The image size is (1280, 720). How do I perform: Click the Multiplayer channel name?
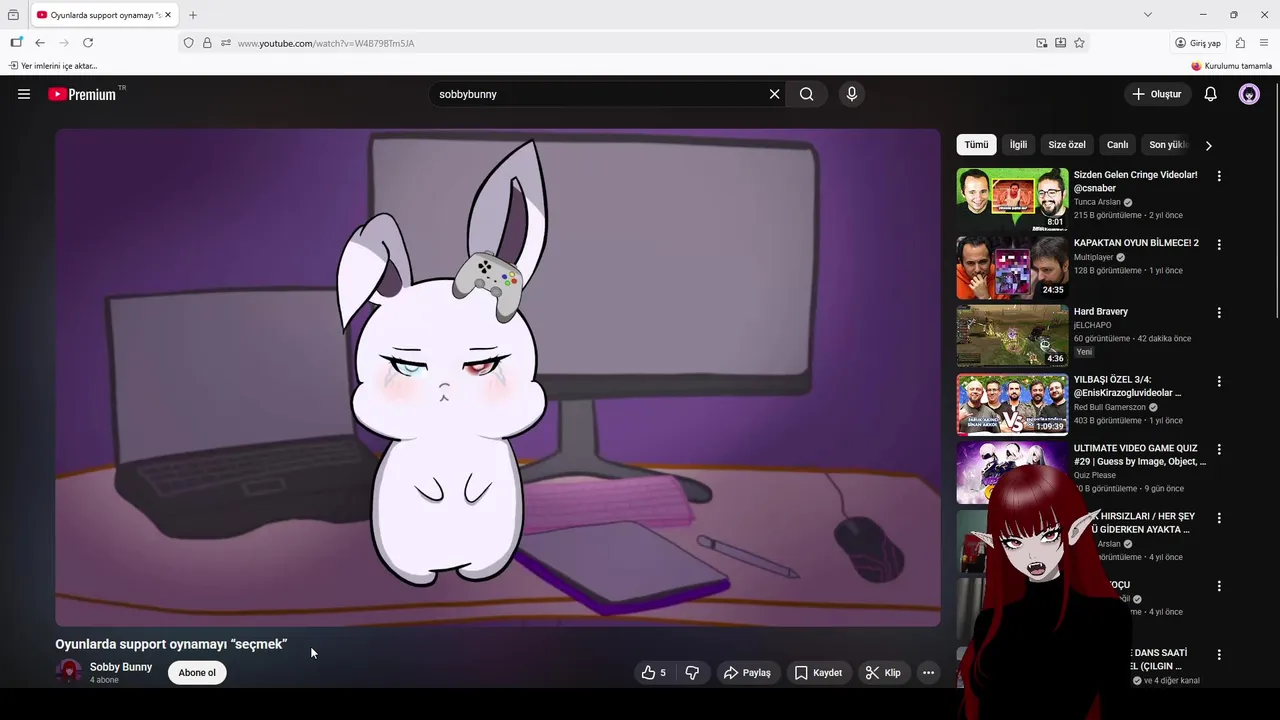1093,257
